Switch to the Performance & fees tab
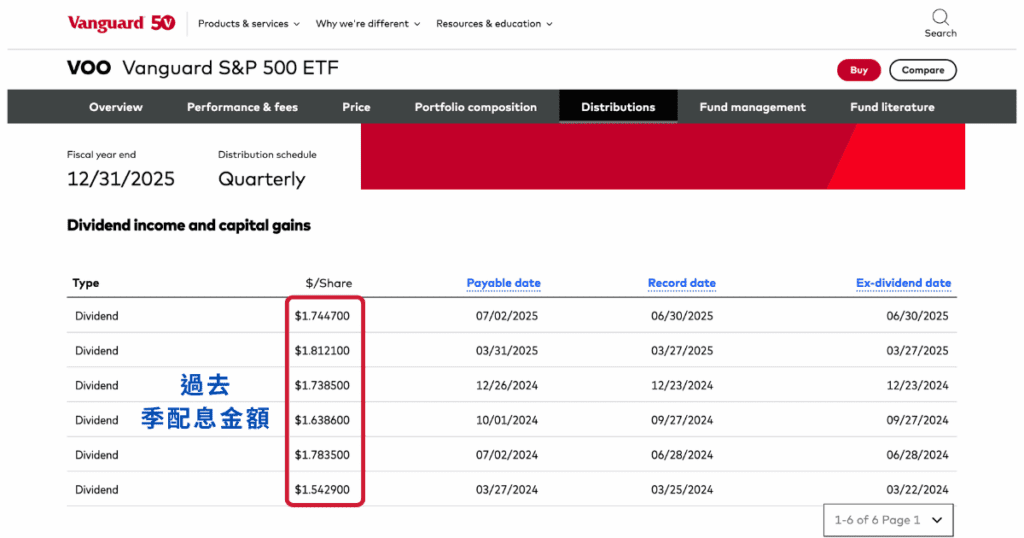The width and height of the screenshot is (1024, 538). tap(242, 107)
